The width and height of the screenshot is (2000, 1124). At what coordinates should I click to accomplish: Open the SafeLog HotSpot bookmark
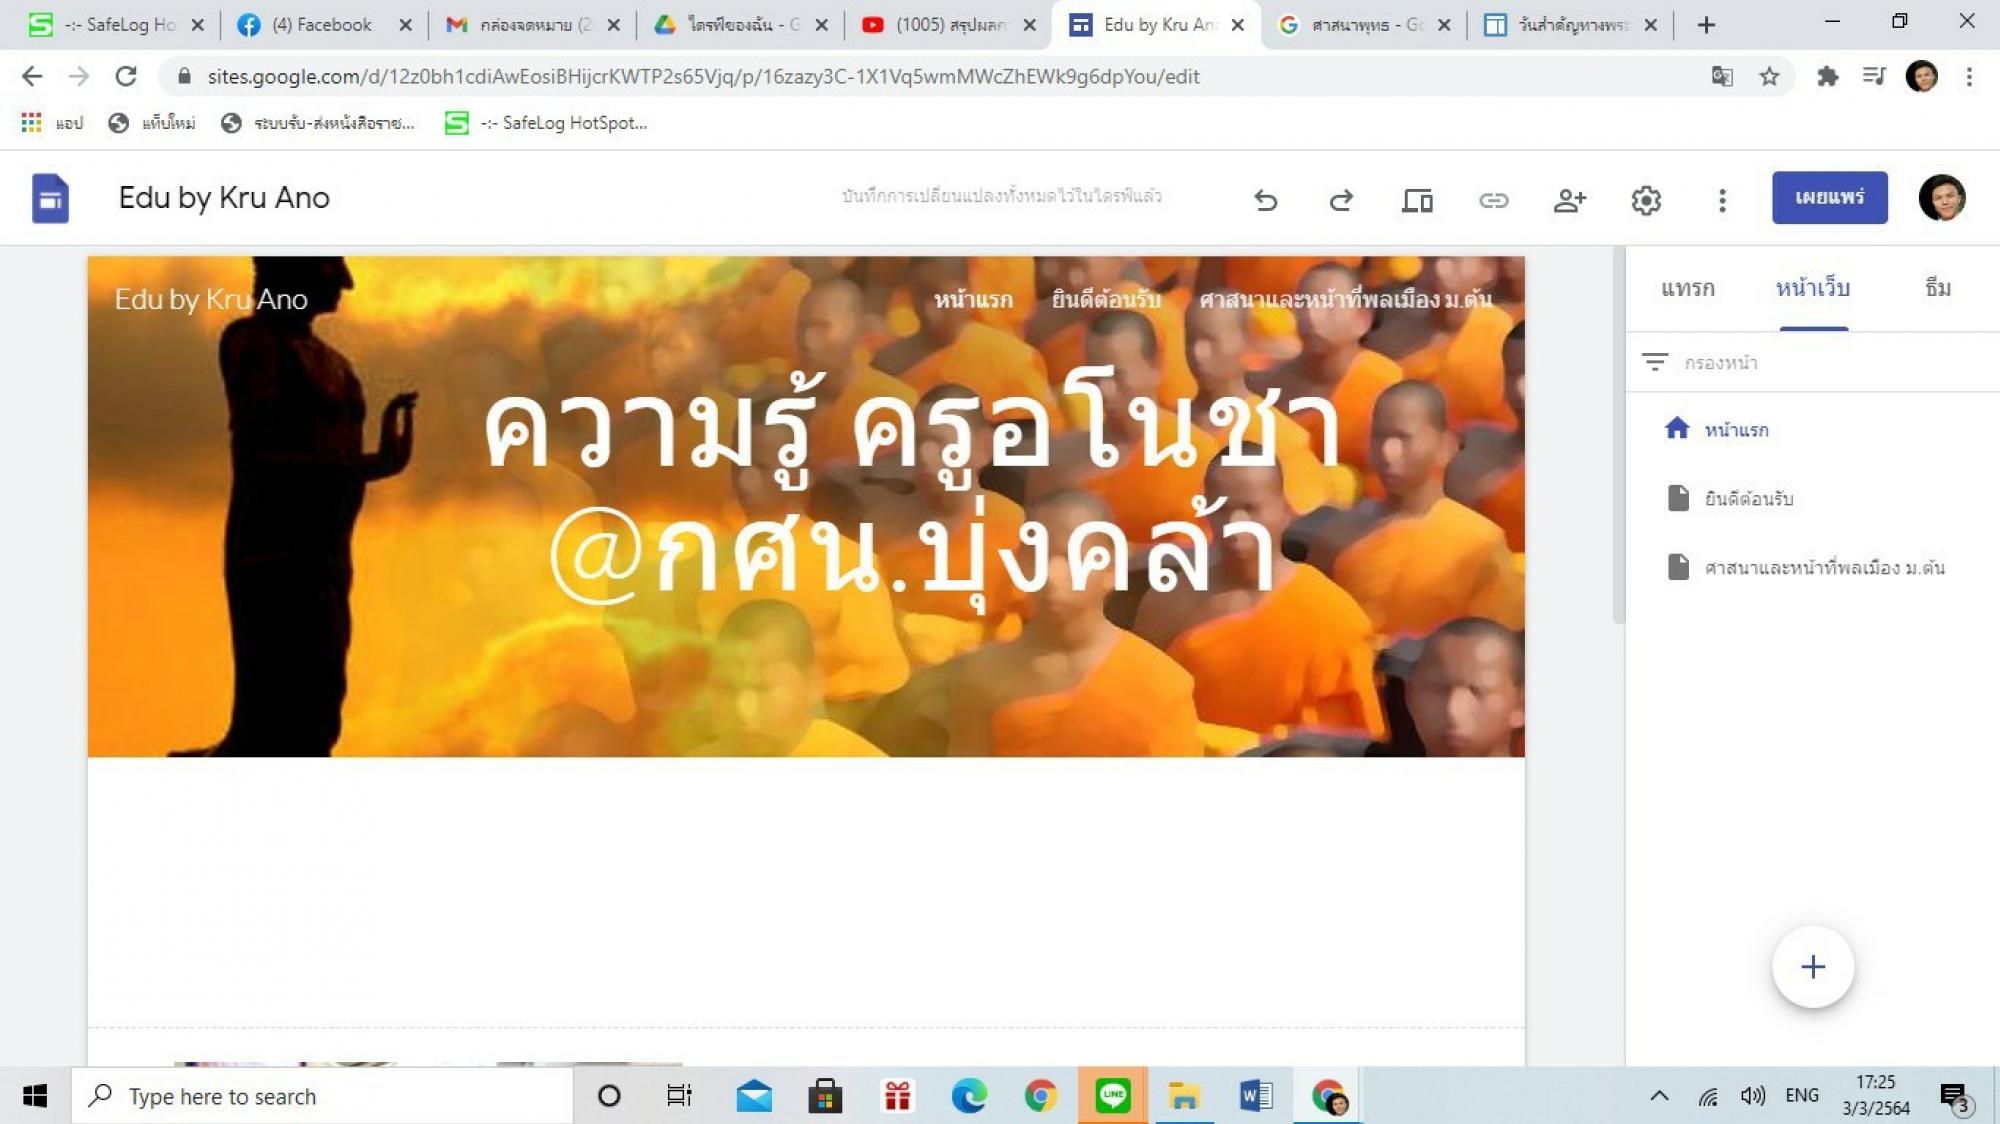(546, 123)
